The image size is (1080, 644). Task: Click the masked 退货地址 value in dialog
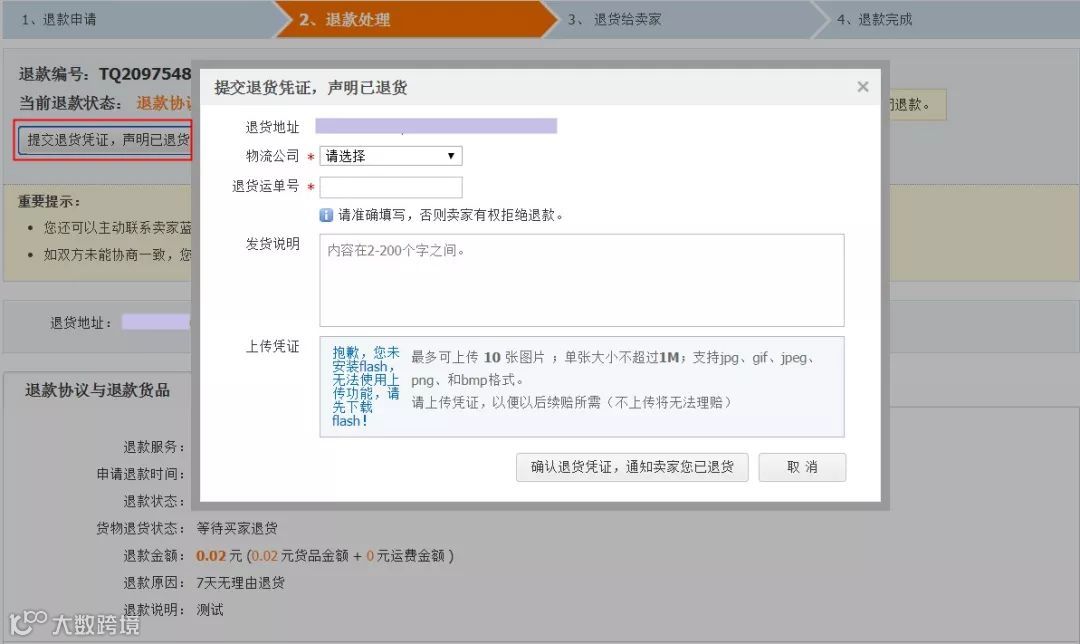tap(436, 125)
